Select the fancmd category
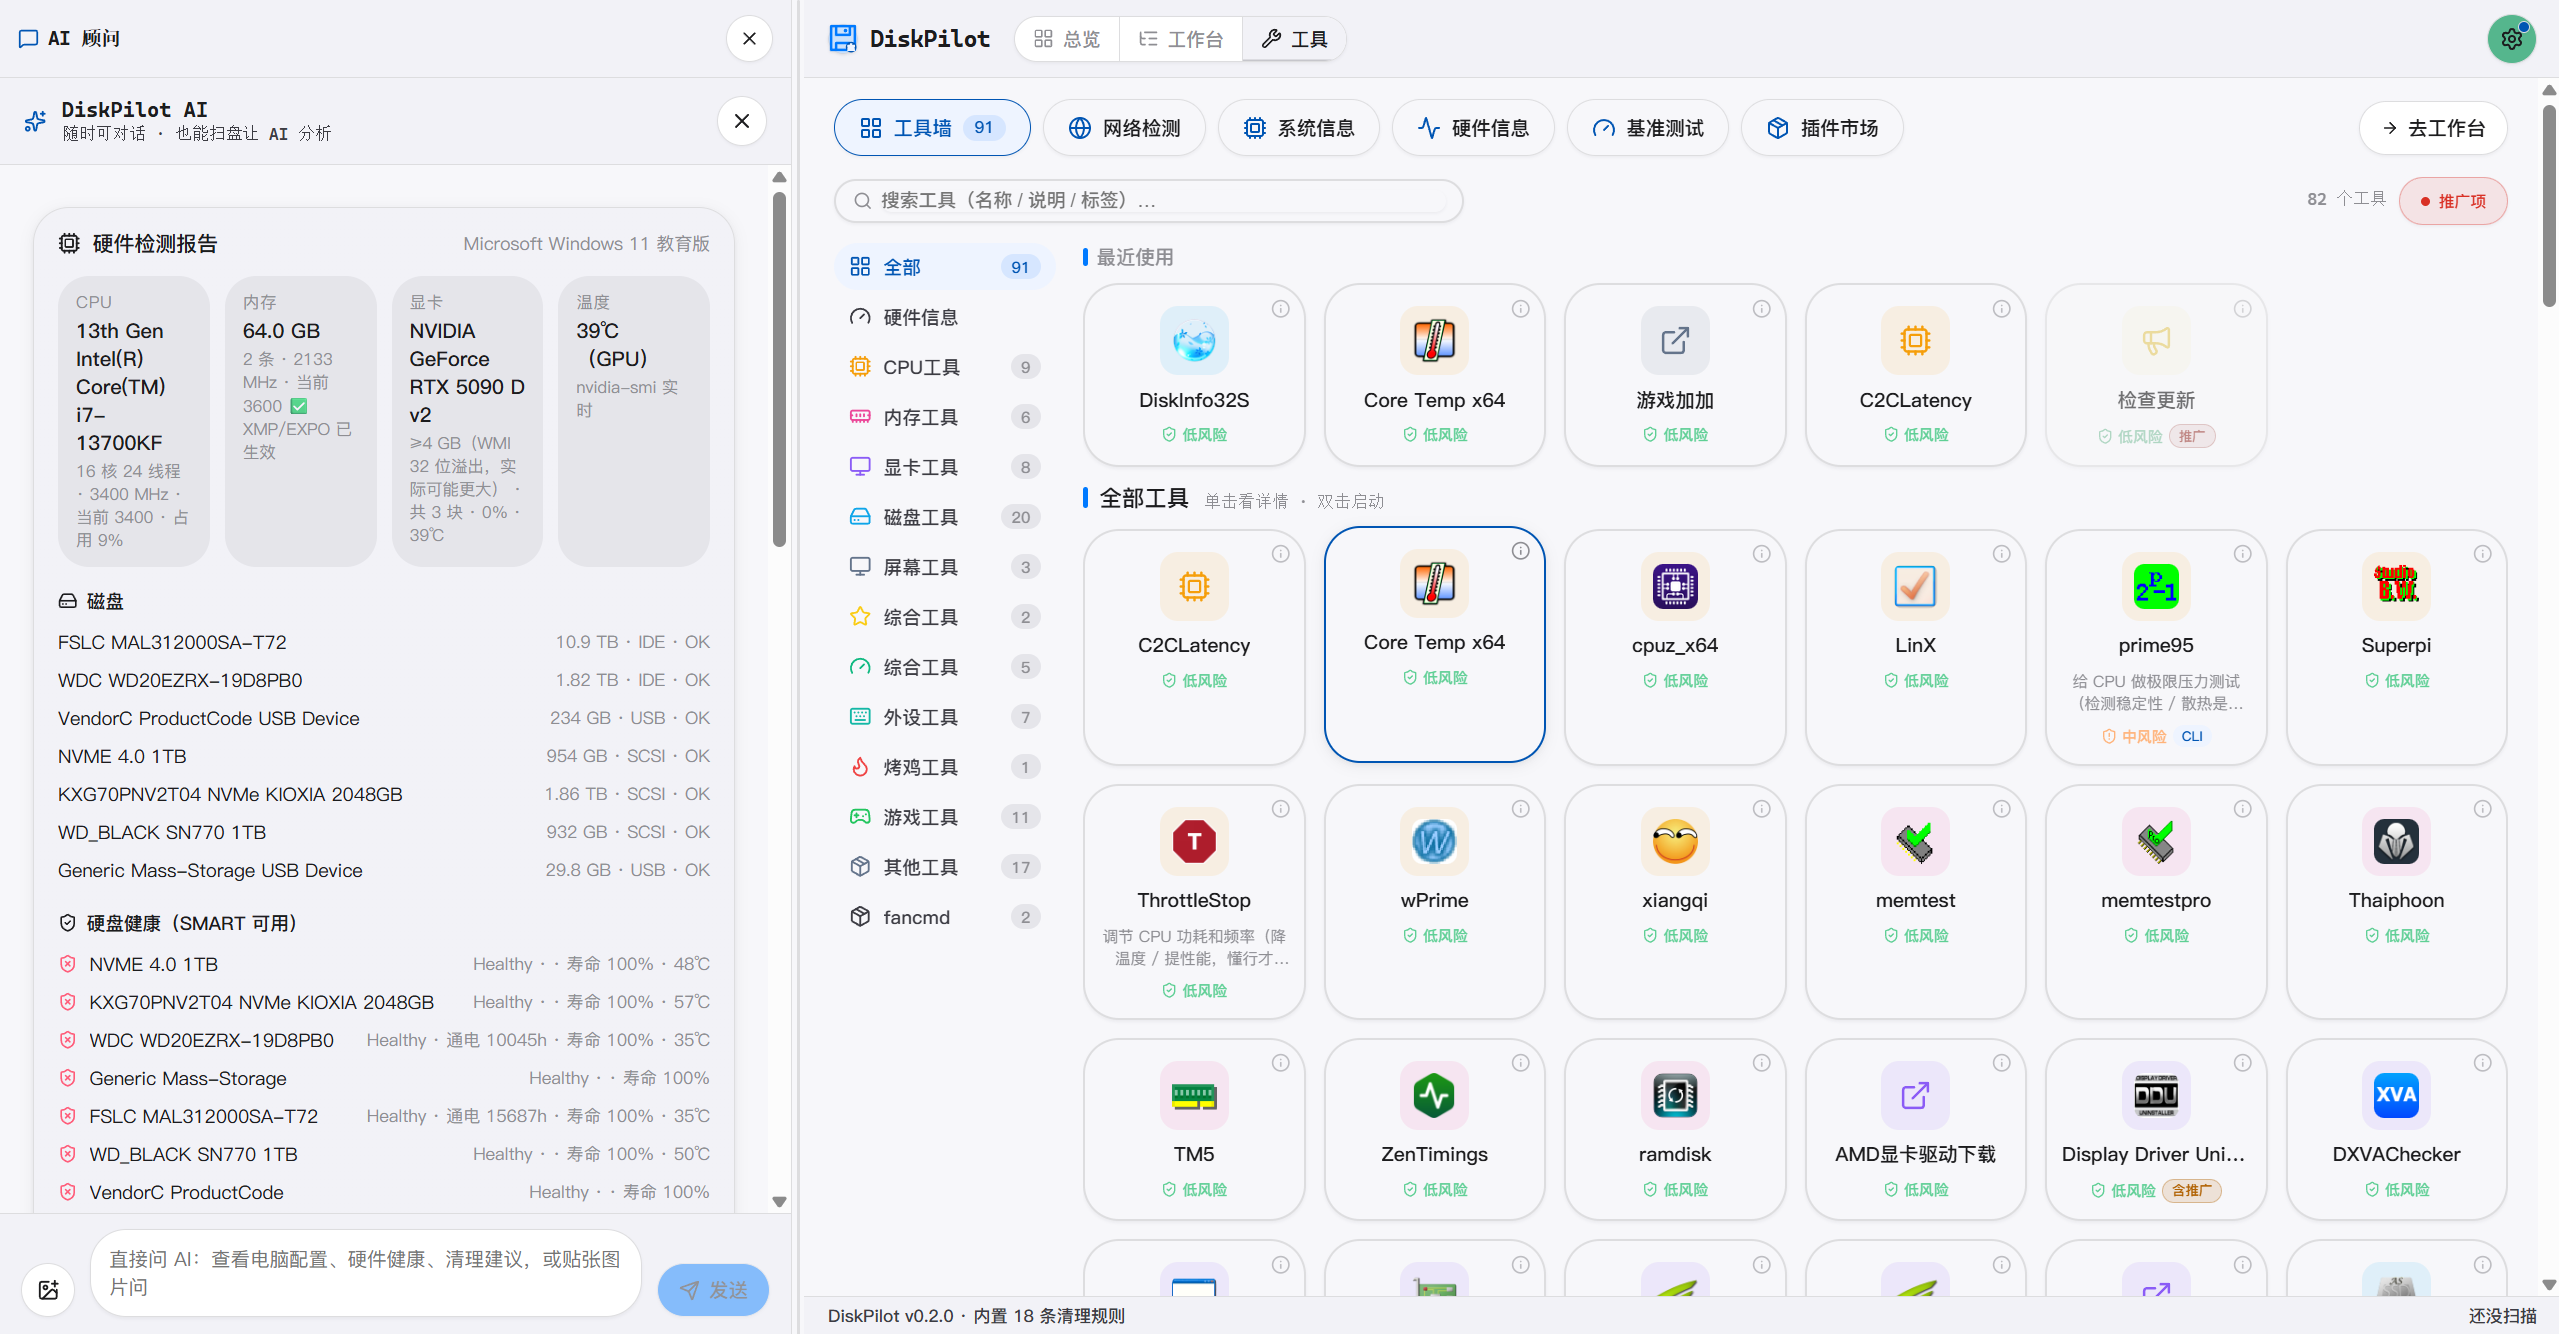The width and height of the screenshot is (2559, 1334). pos(944,917)
